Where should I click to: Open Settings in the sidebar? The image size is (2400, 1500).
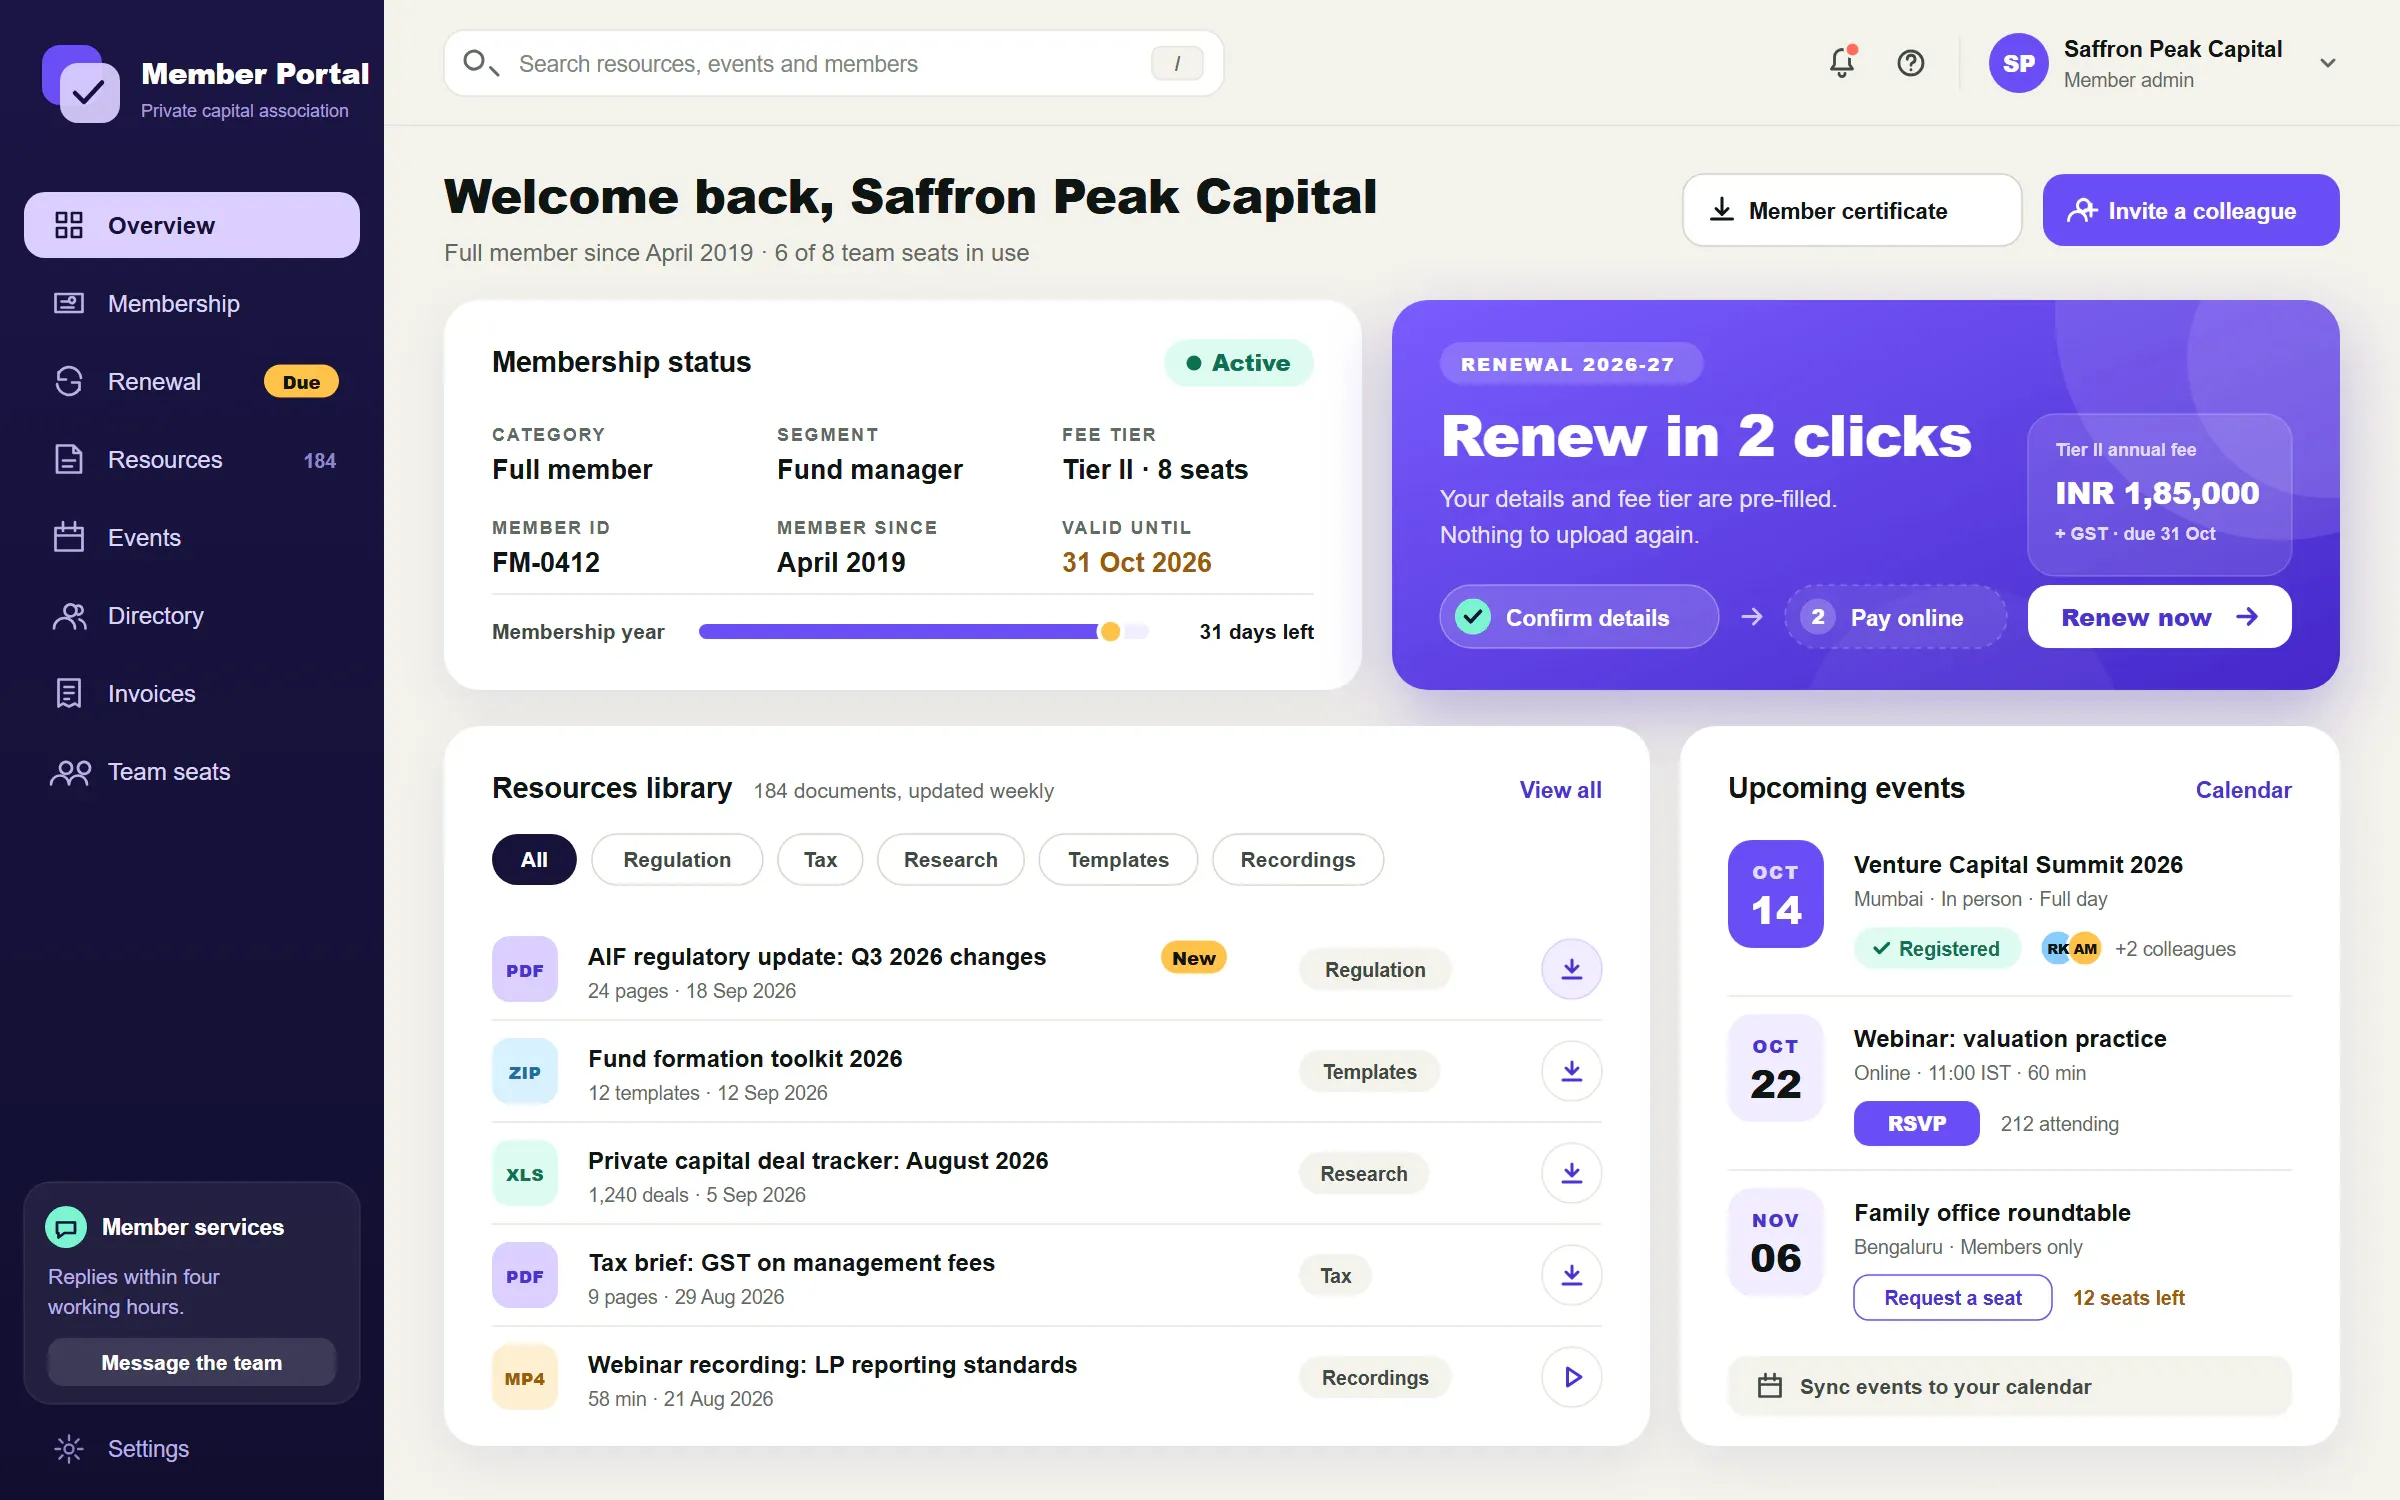[x=192, y=1448]
